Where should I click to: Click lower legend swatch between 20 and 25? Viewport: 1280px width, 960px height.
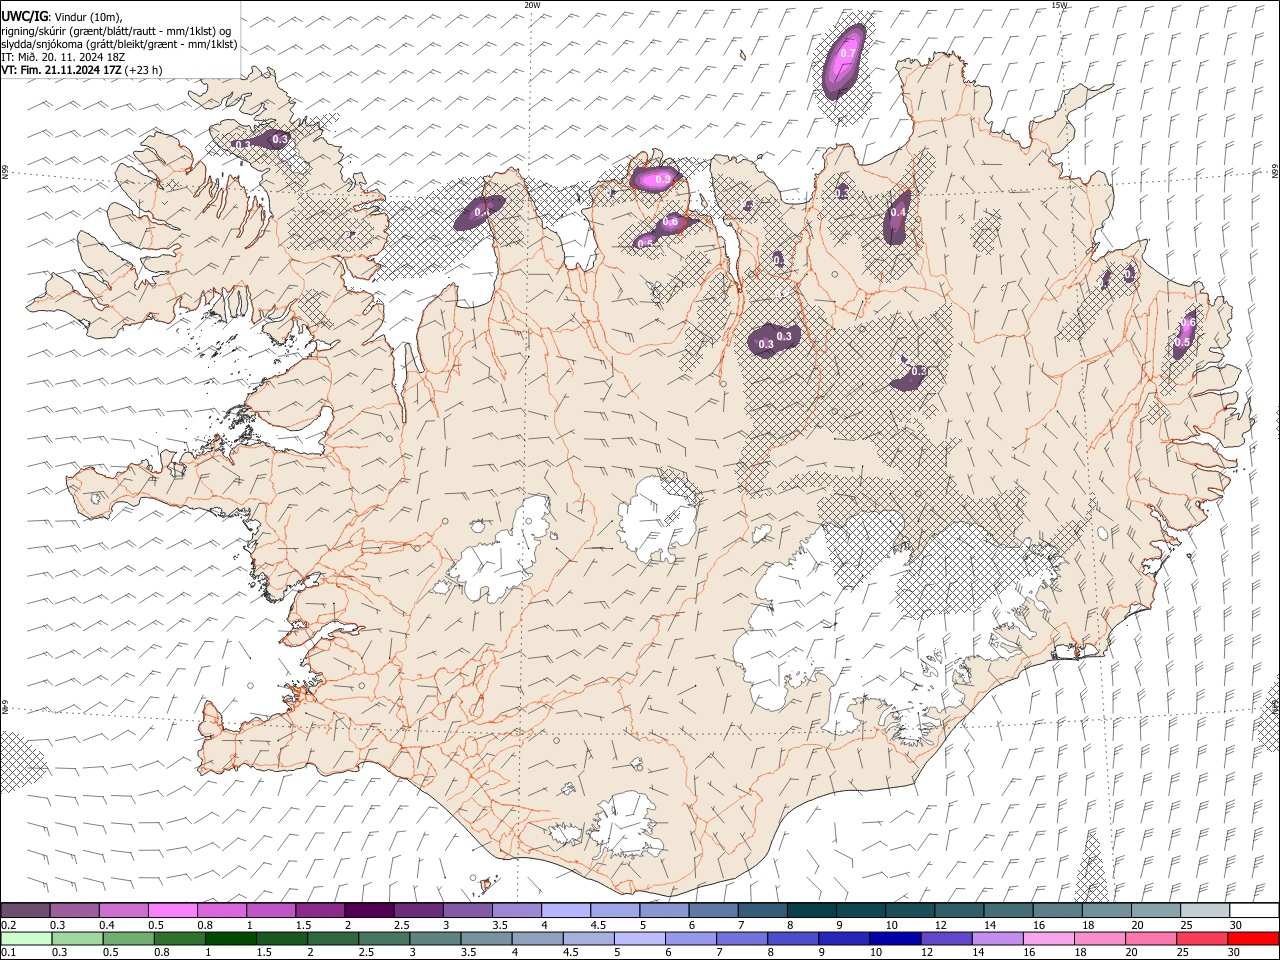click(1149, 938)
